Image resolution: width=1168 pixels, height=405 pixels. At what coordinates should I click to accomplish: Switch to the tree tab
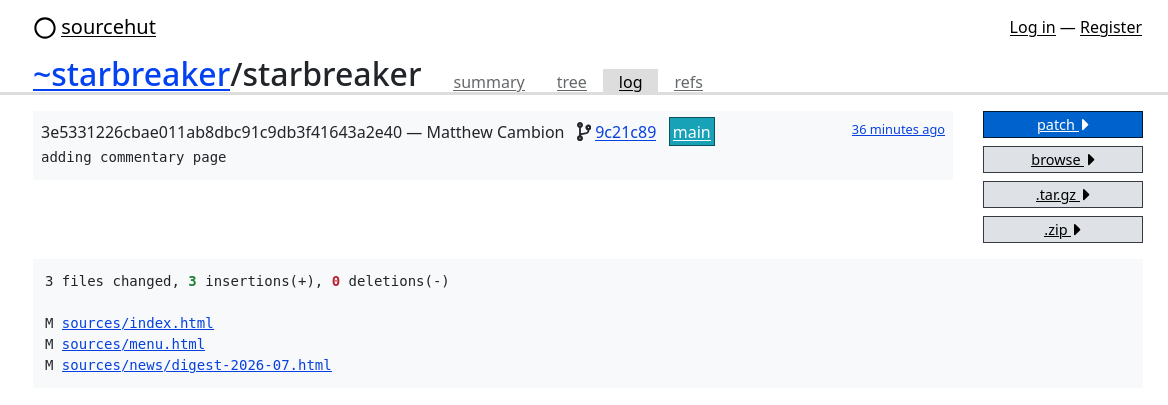click(571, 82)
